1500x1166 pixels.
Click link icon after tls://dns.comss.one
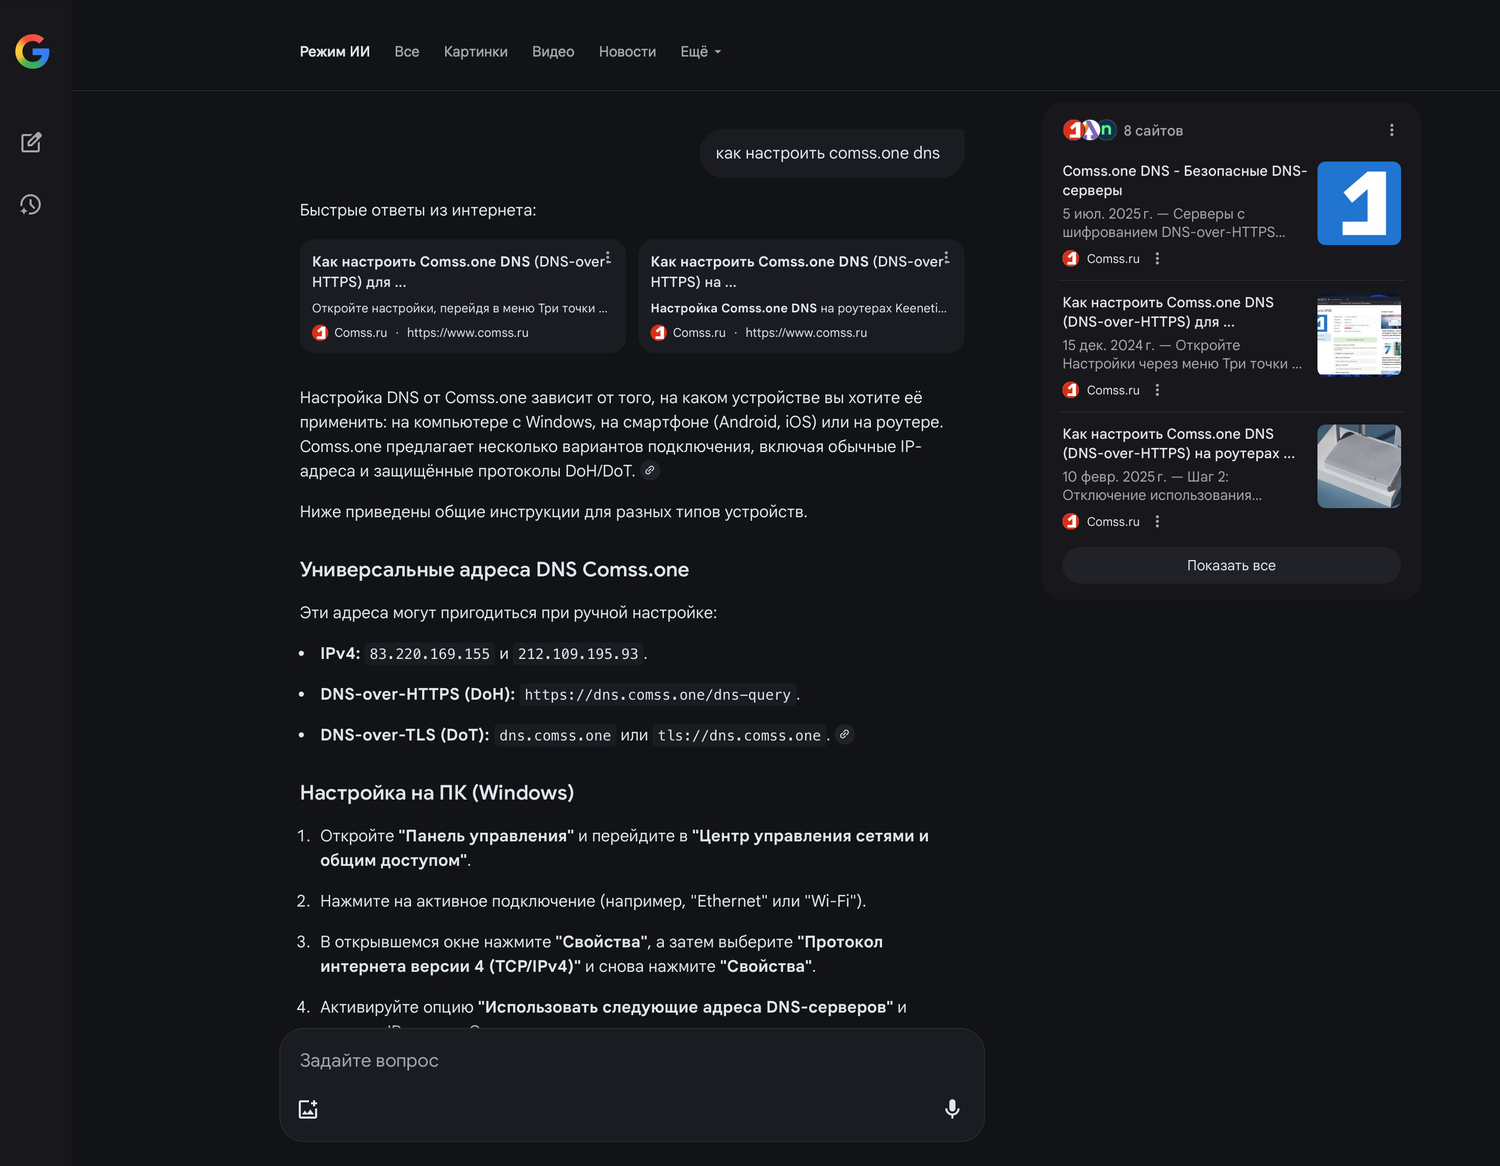(x=845, y=734)
